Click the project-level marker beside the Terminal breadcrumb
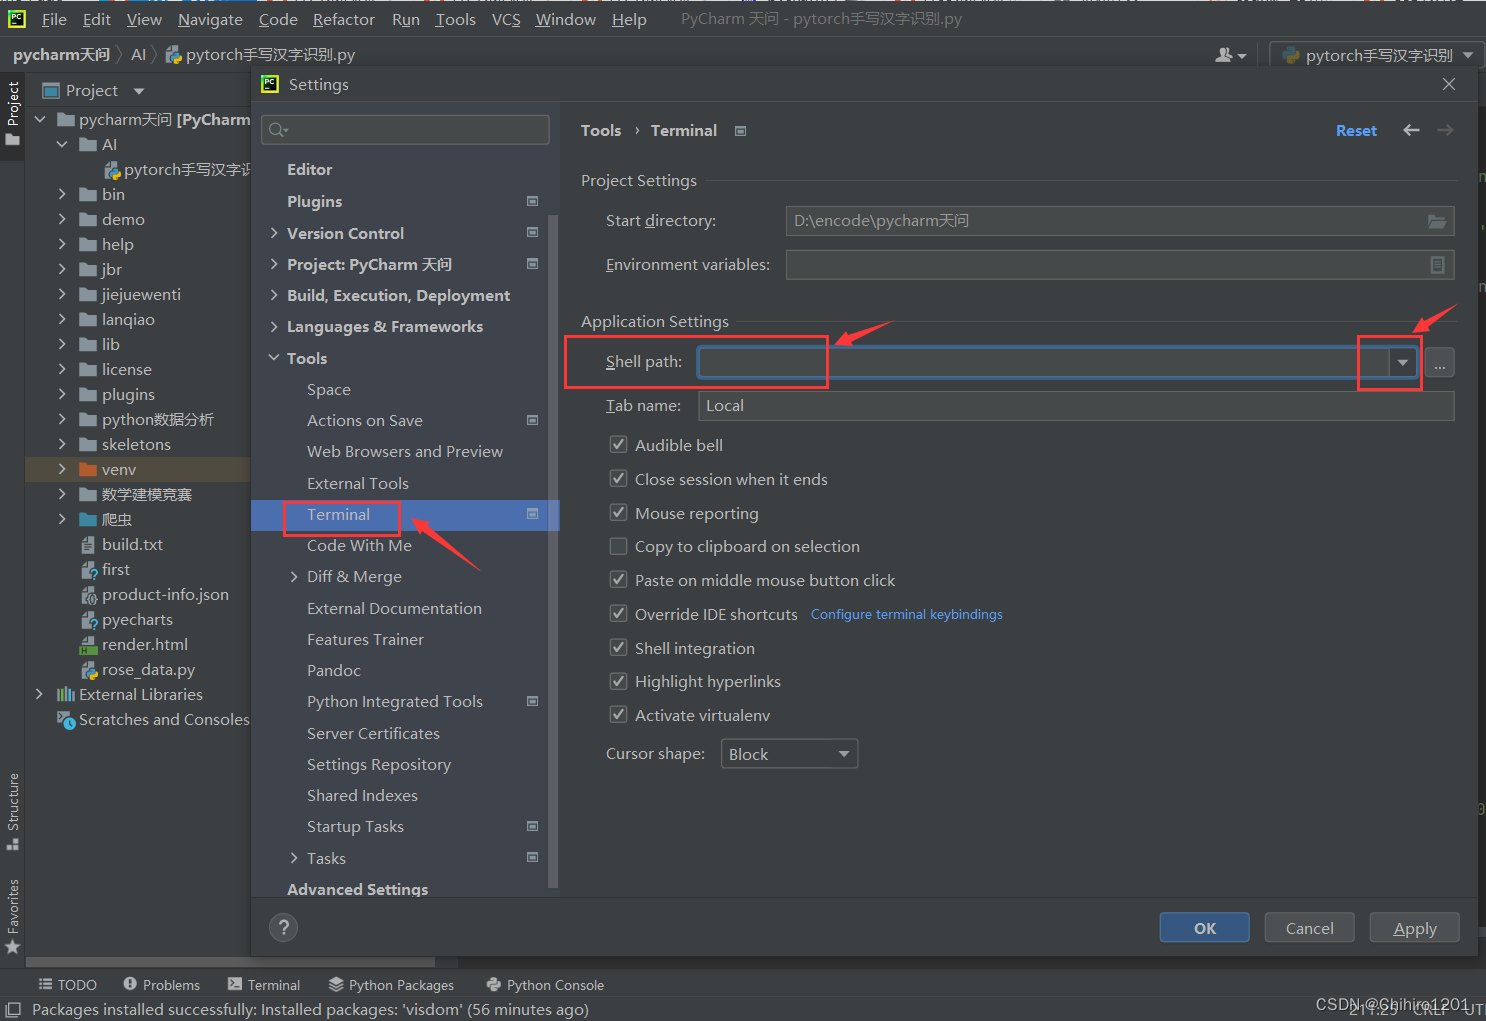This screenshot has width=1486, height=1021. [x=740, y=131]
